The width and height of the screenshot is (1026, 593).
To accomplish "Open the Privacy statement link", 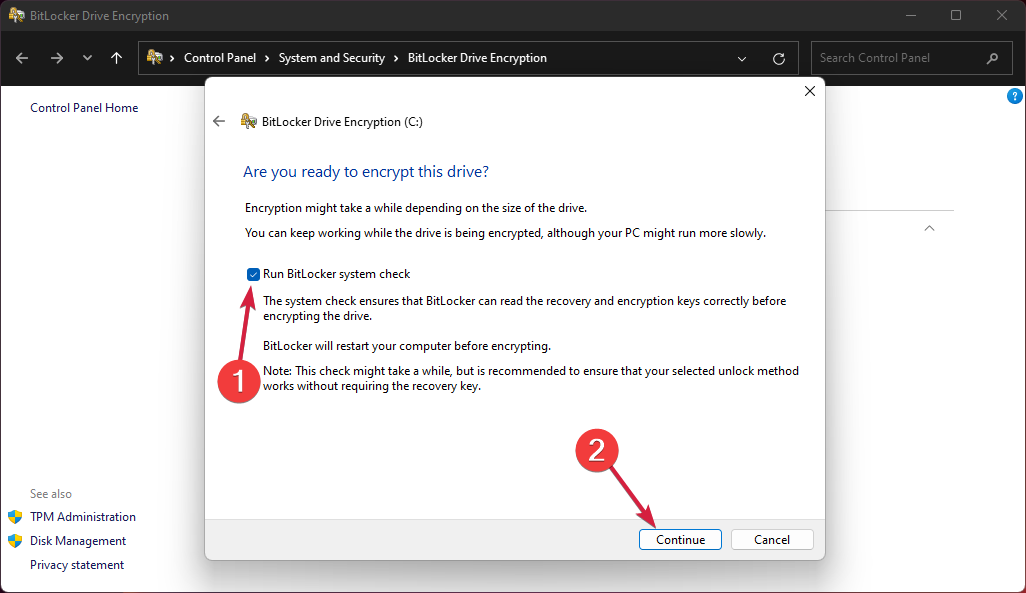I will point(77,564).
